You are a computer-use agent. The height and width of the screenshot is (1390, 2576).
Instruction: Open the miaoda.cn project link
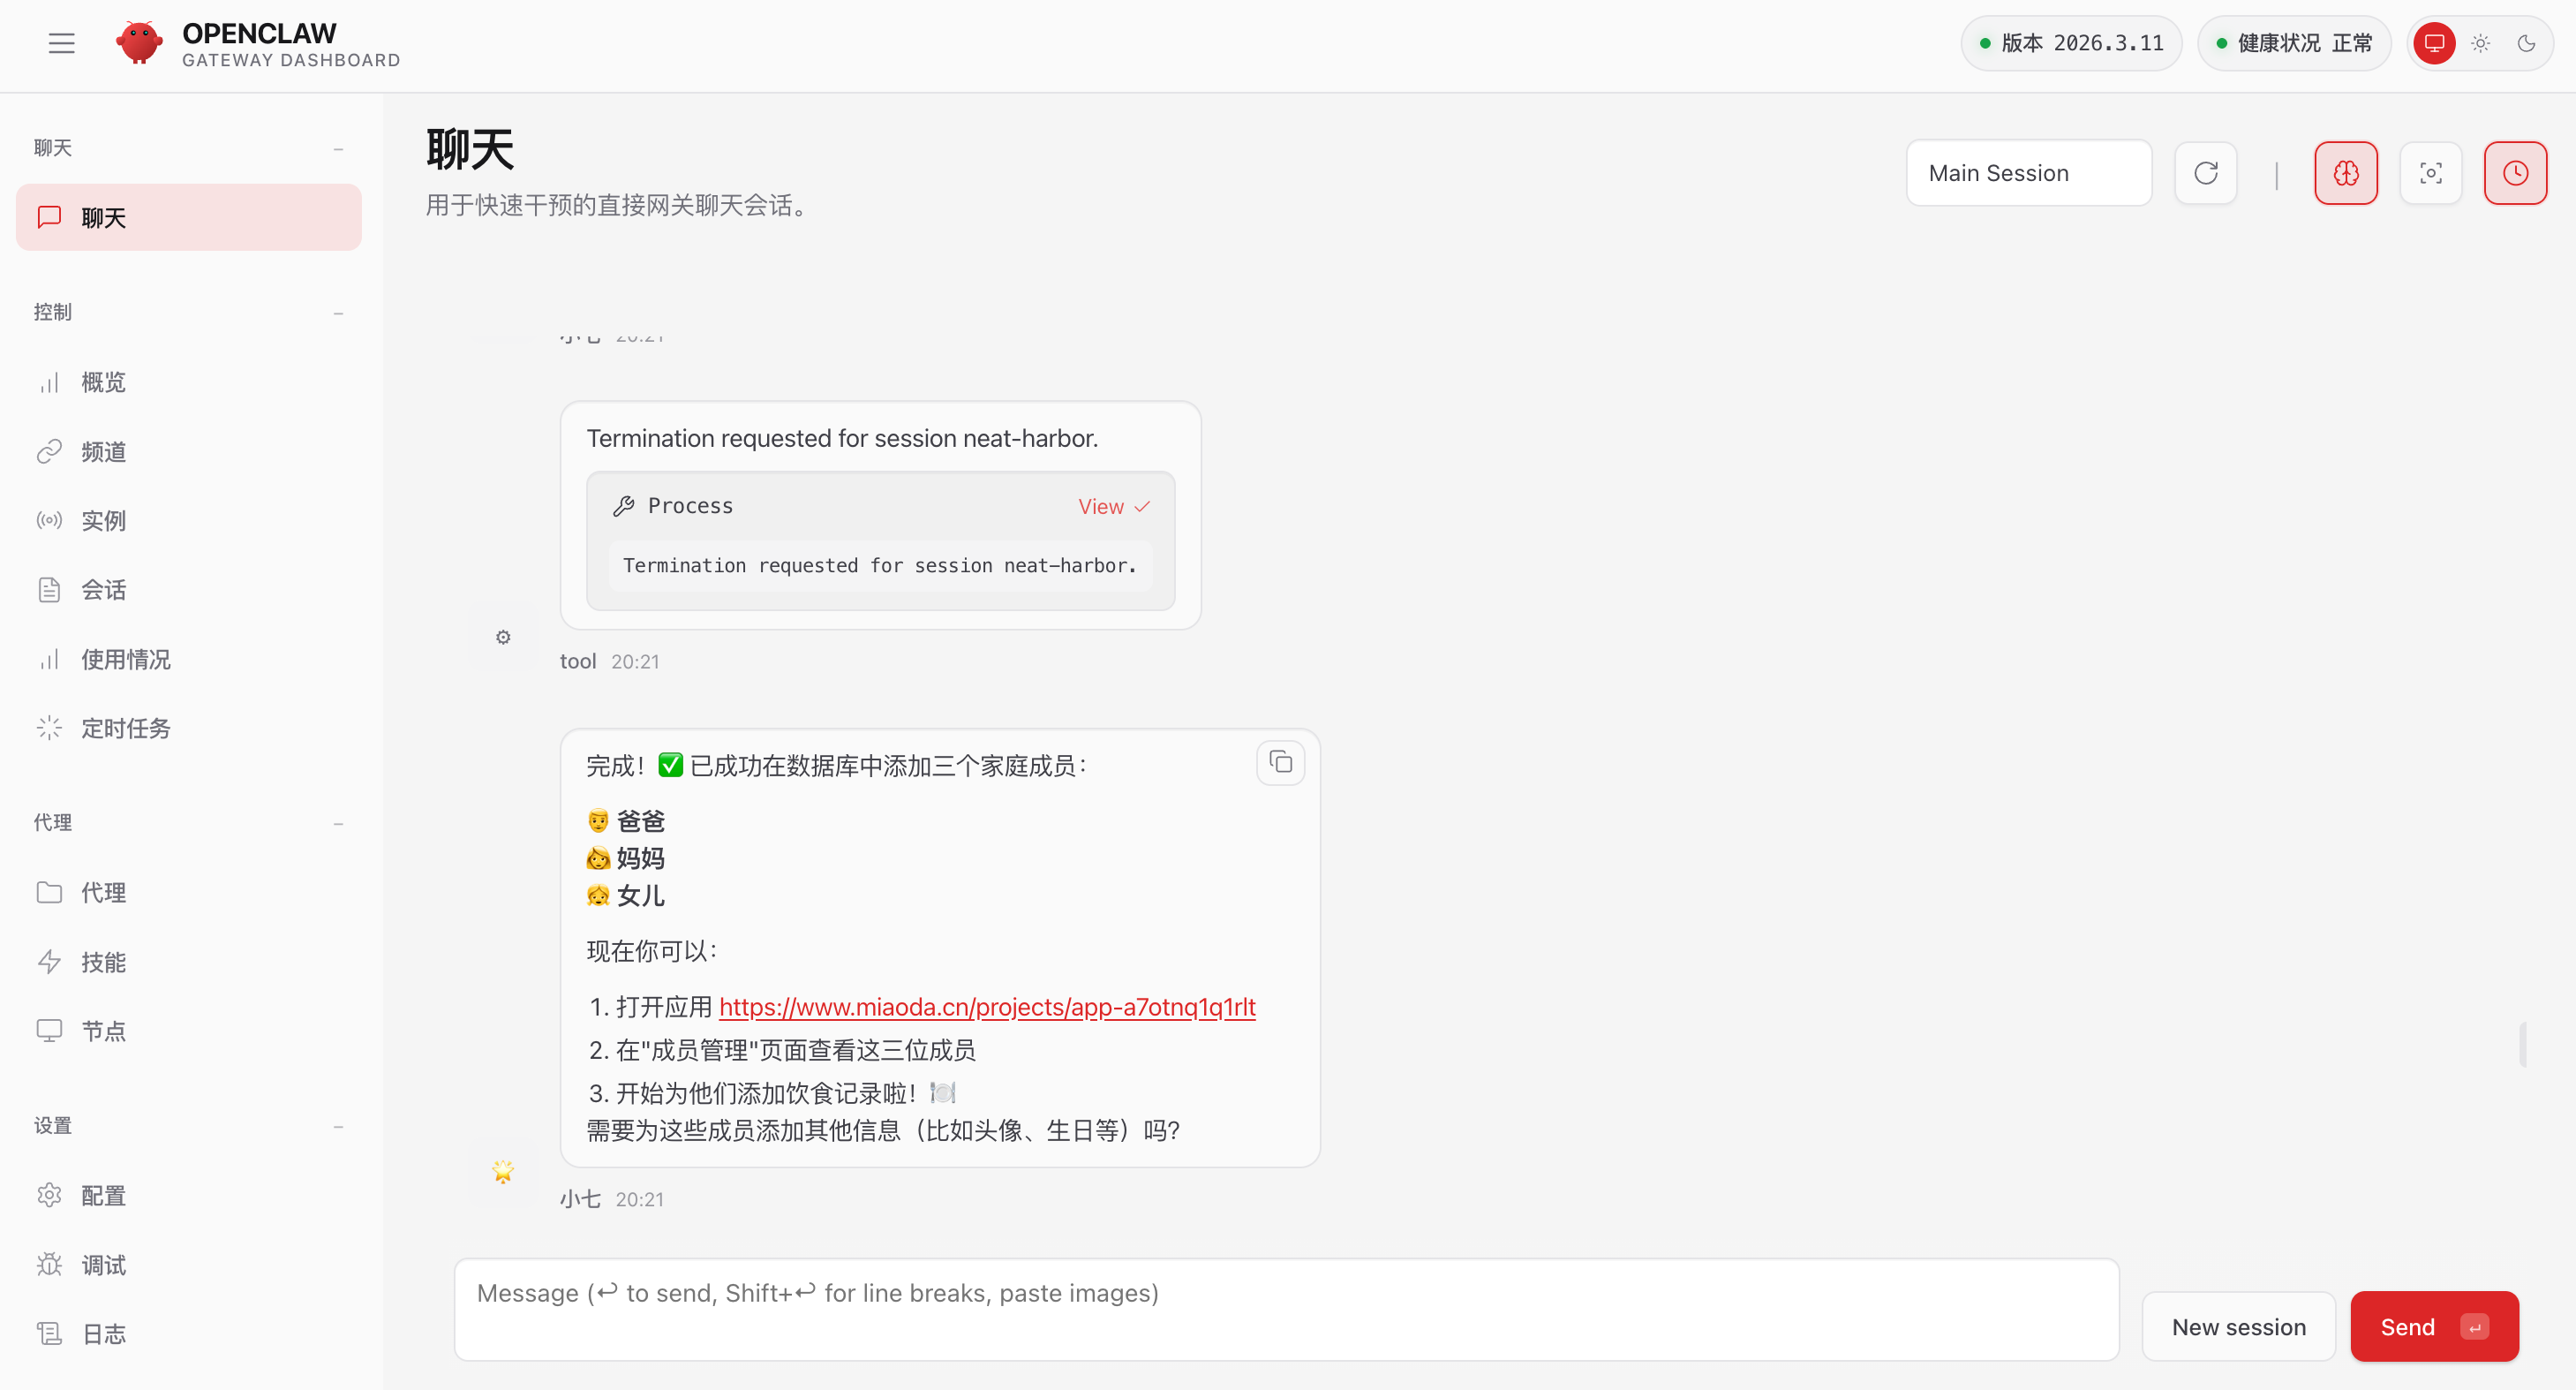click(x=986, y=1007)
